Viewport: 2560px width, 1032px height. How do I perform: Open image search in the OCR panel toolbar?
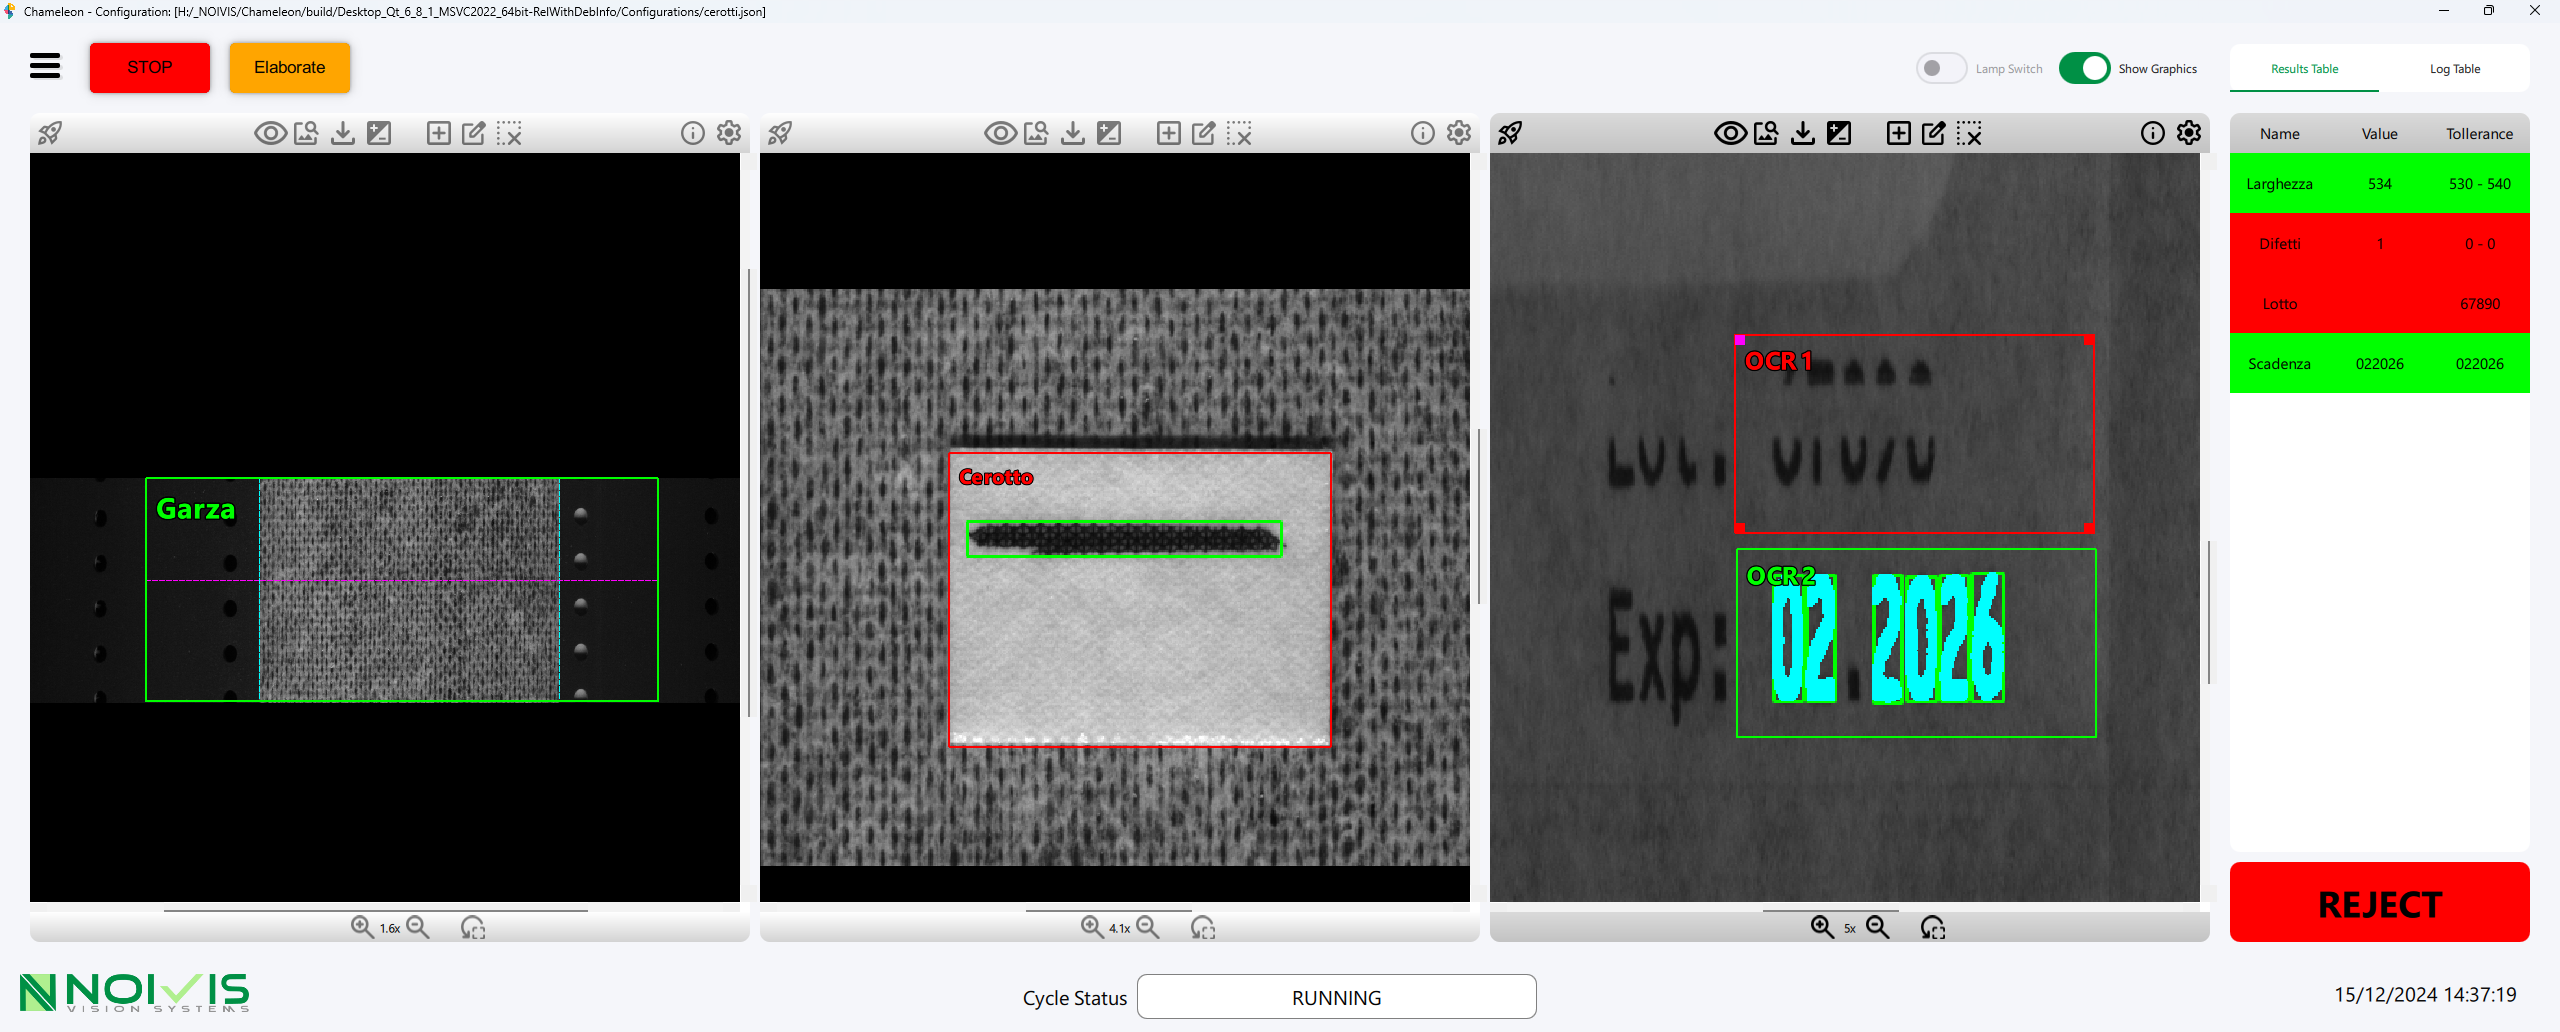(x=1766, y=133)
